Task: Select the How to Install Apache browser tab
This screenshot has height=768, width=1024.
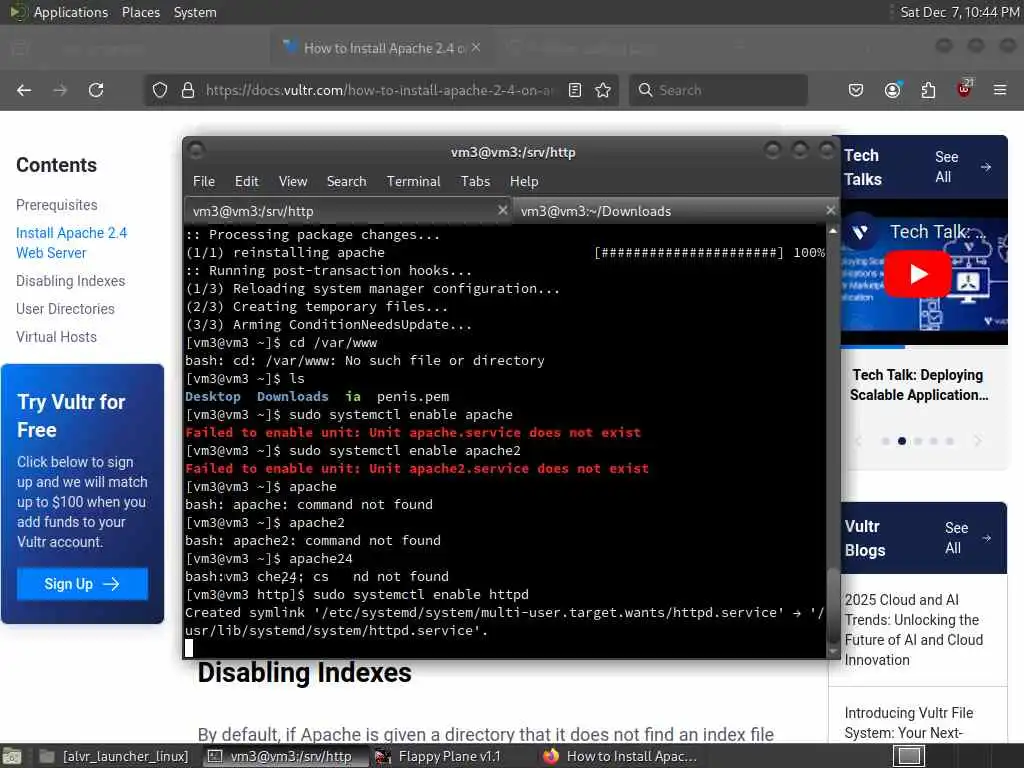Action: [x=383, y=48]
